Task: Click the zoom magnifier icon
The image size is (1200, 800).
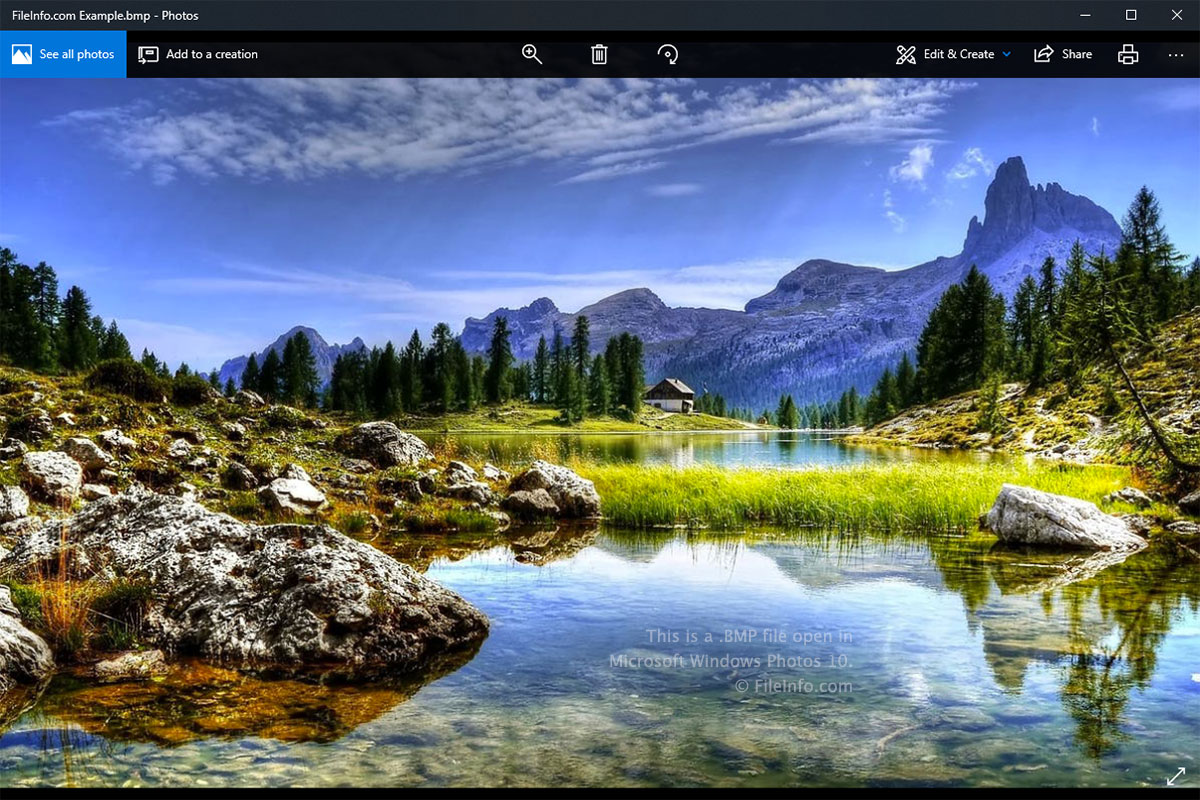Action: pos(532,54)
